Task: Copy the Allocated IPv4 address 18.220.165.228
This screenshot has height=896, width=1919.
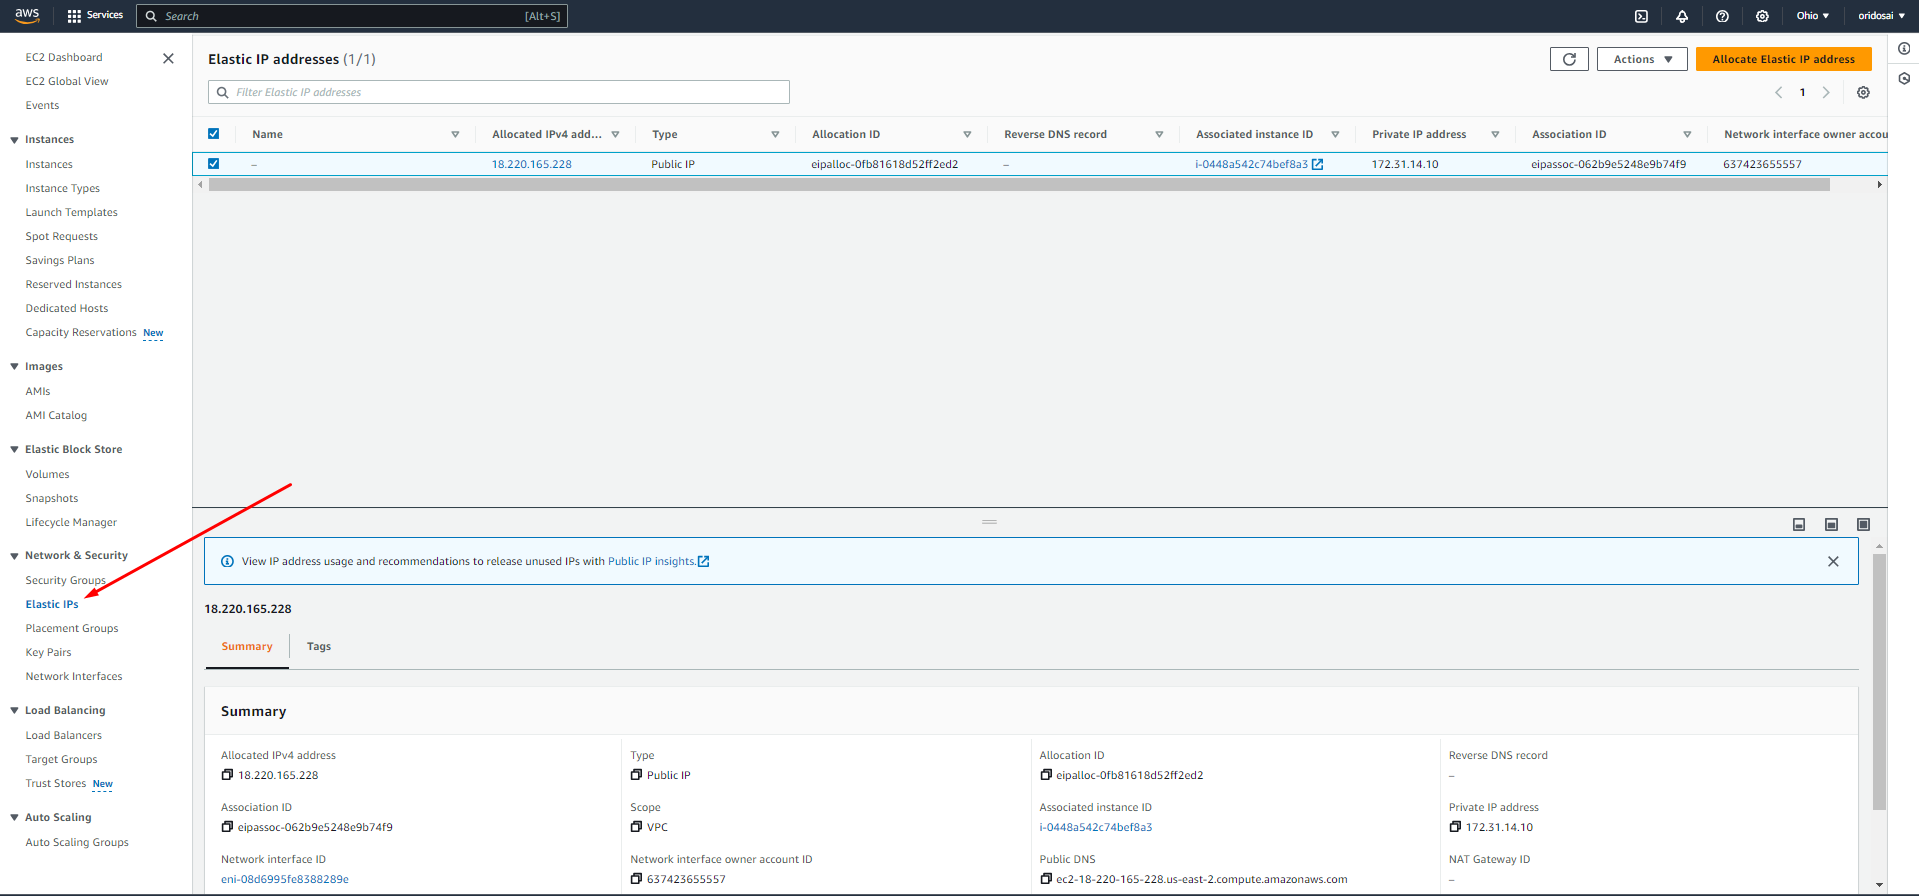Action: (x=227, y=775)
